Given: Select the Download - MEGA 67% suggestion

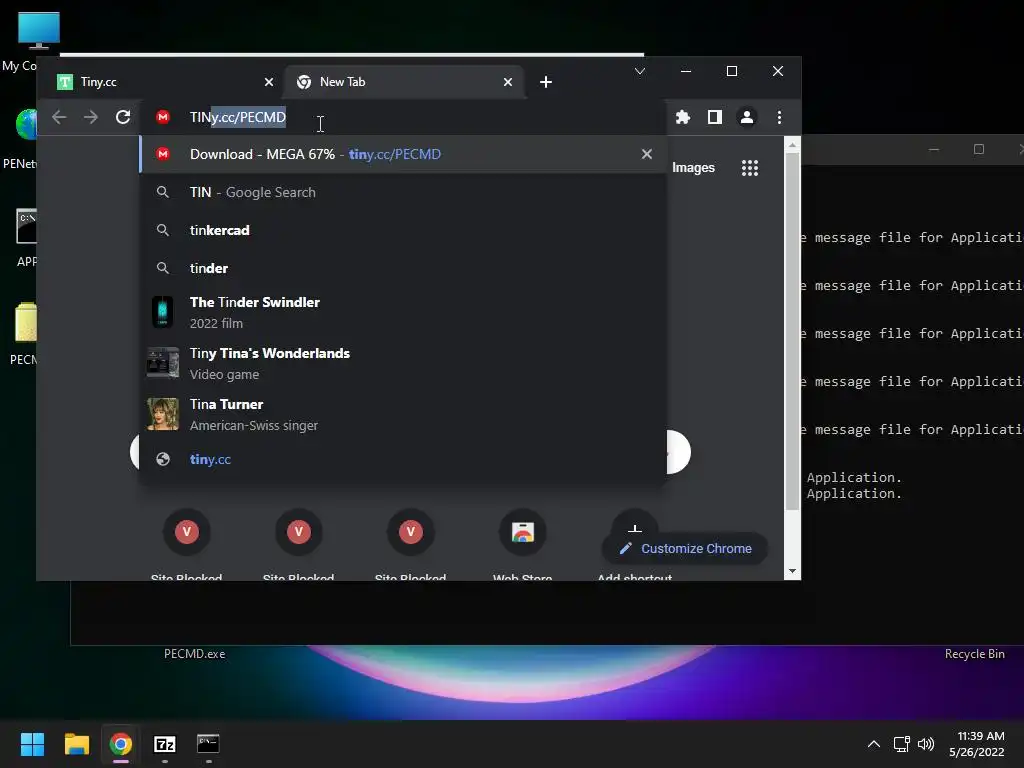Looking at the screenshot, I should tap(404, 154).
